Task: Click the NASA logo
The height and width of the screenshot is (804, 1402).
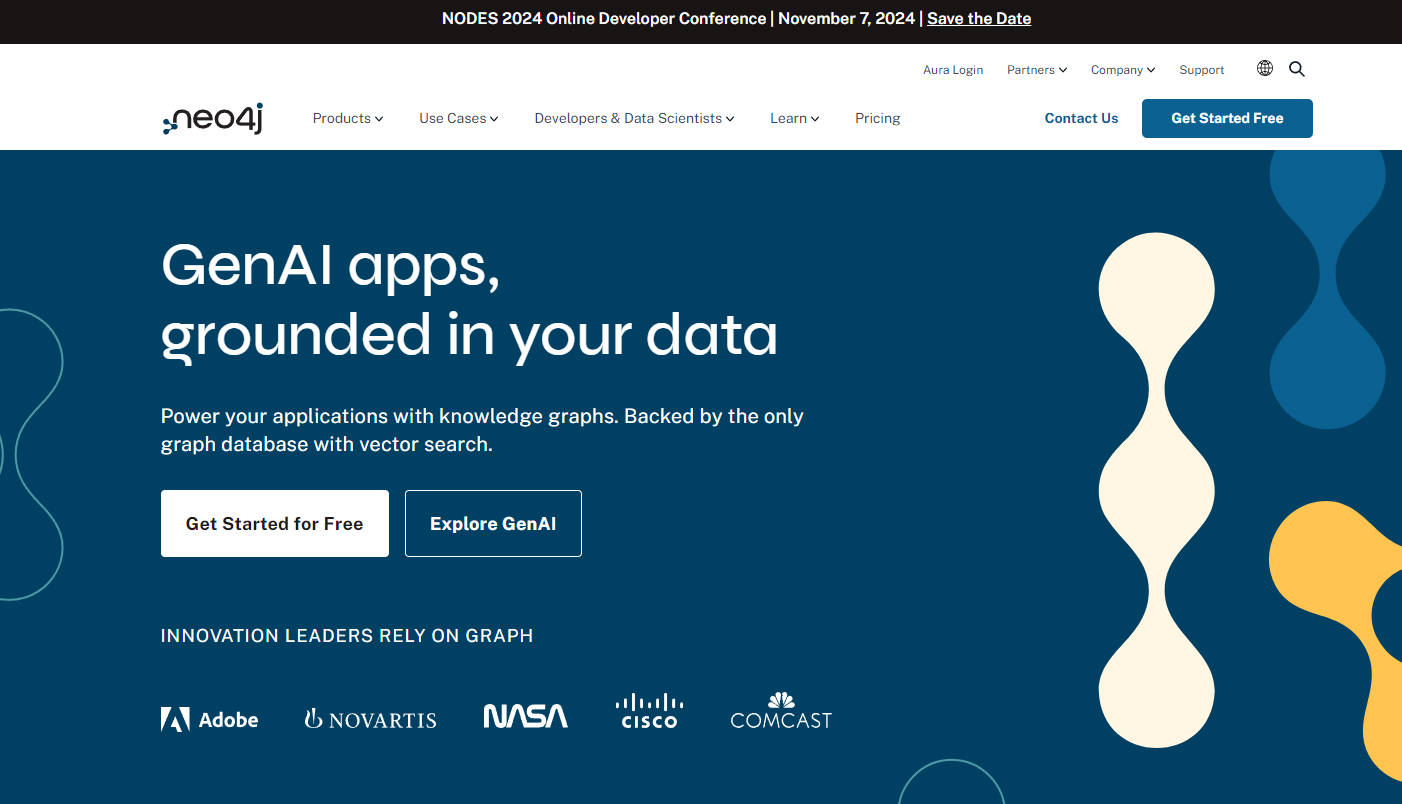Action: coord(526,716)
